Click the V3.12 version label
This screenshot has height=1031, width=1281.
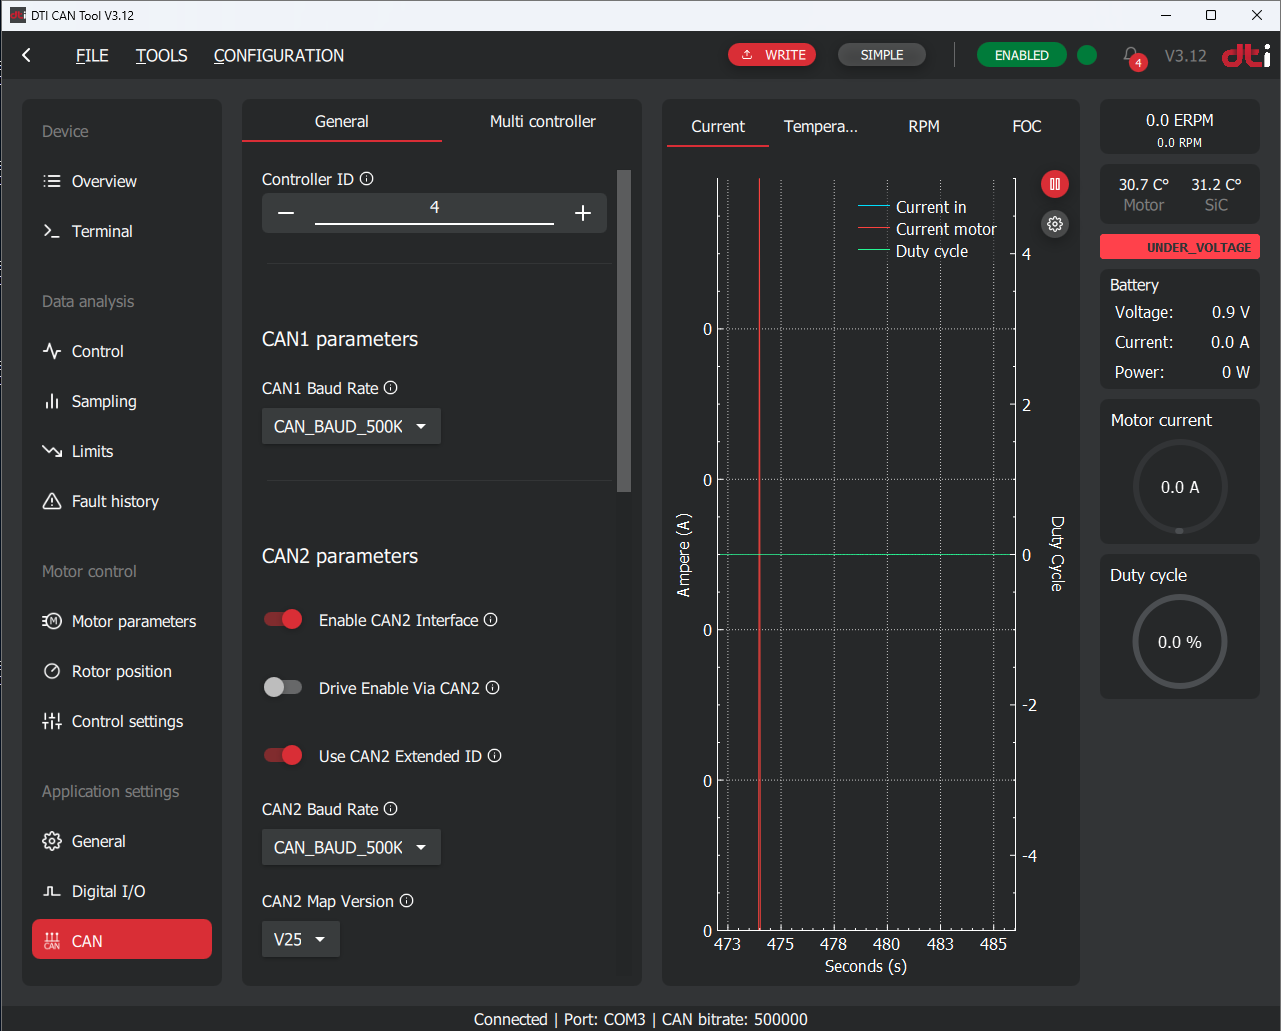click(1186, 55)
